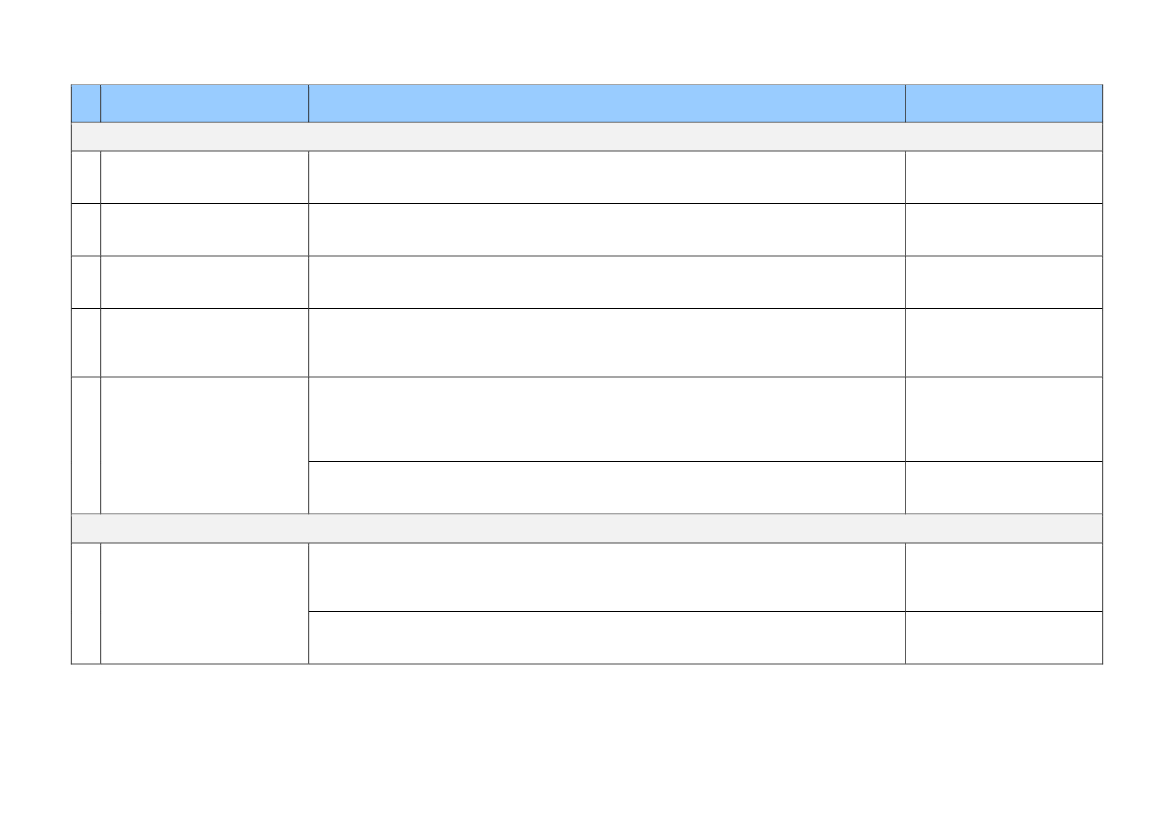Viewport: 1169px width, 827px height.
Task: Select merged second-column cell above second gray band
Action: click(204, 445)
